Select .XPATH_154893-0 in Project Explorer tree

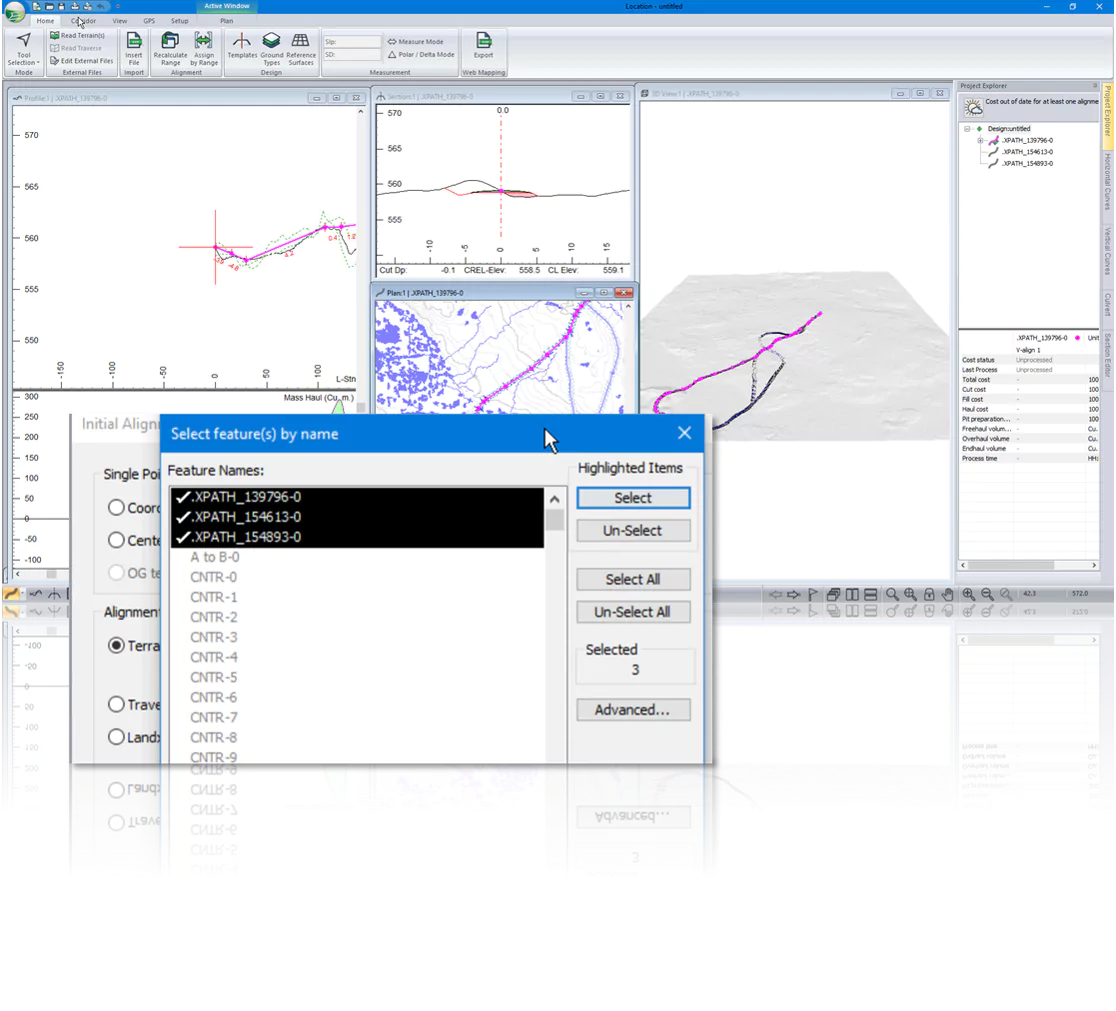coord(1027,163)
